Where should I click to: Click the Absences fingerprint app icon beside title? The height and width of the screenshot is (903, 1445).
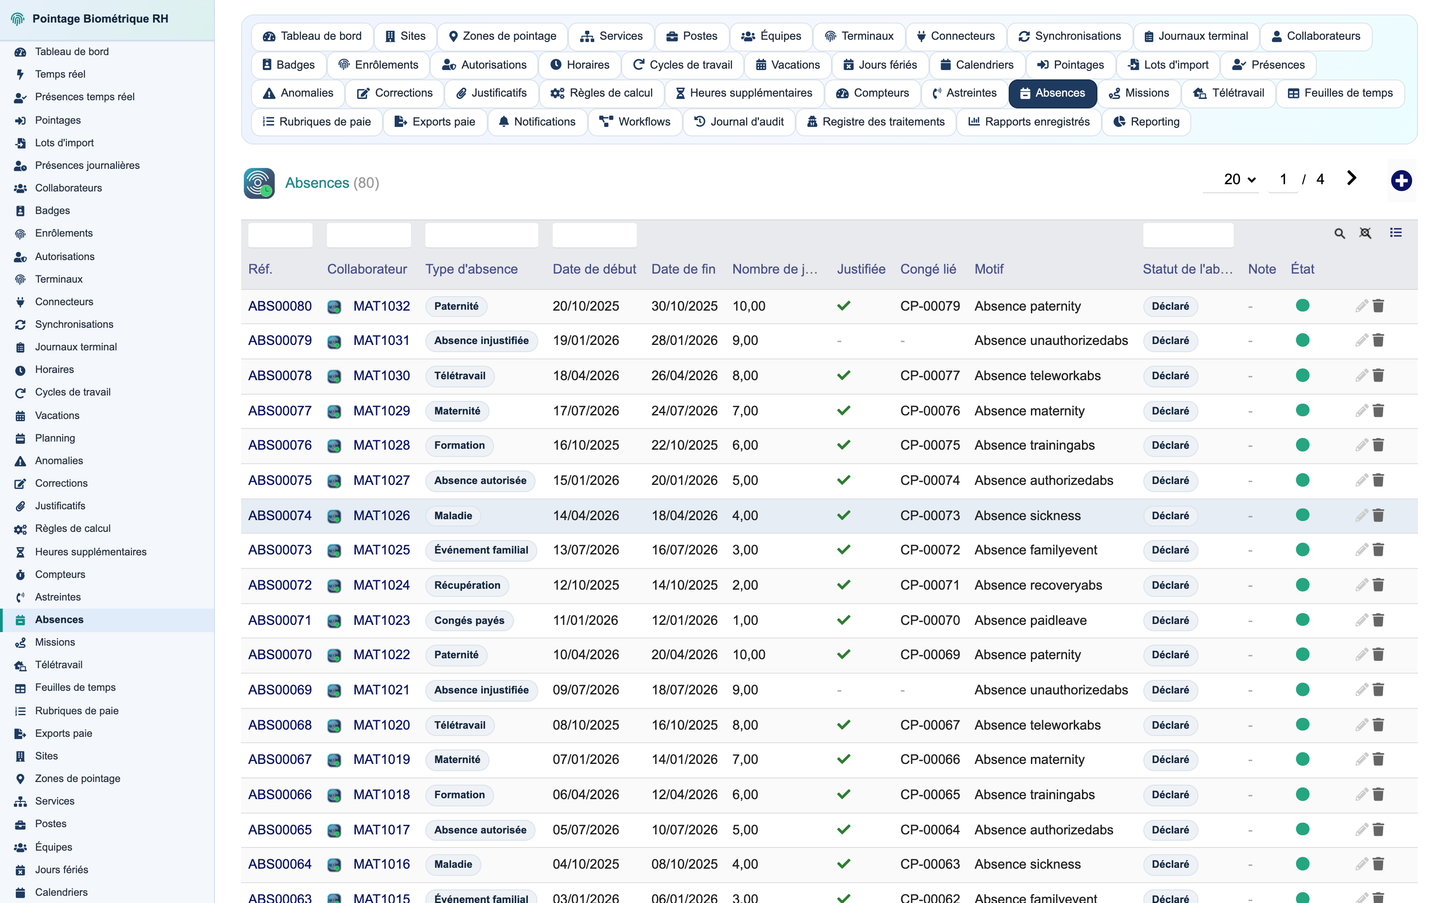(x=259, y=183)
